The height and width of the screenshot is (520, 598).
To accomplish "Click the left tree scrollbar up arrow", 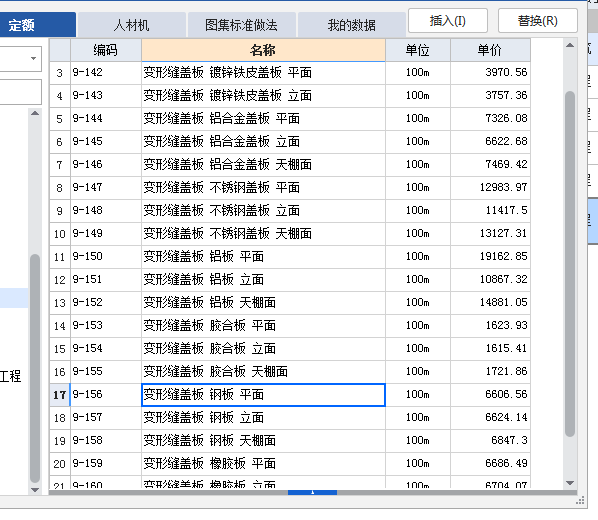I will pyautogui.click(x=35, y=113).
